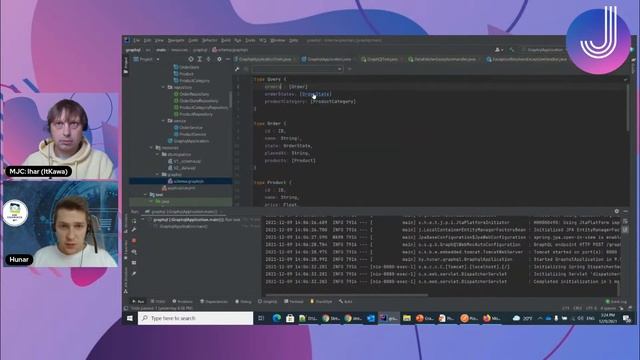Screen dimensions: 640x360
Task: Click the Windows search box
Action: [x=196, y=318]
